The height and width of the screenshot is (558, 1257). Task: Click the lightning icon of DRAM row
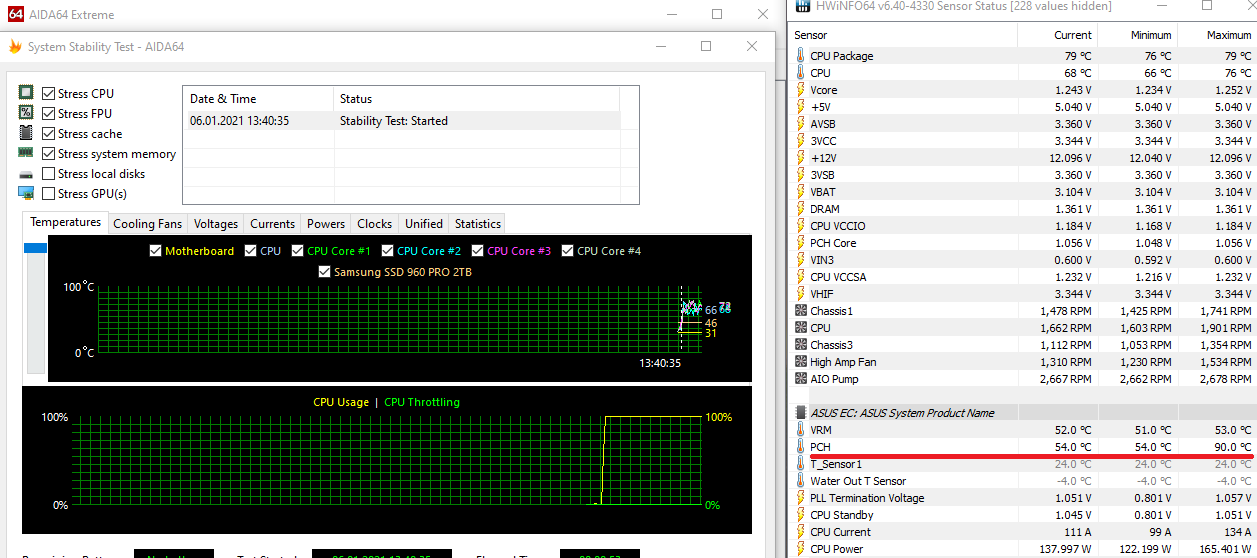800,209
